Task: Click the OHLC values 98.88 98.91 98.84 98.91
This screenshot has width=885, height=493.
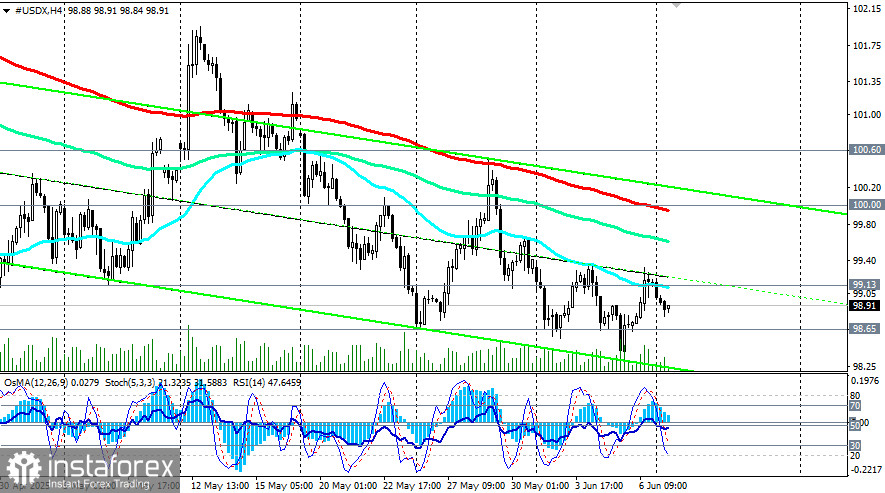Action: (117, 11)
